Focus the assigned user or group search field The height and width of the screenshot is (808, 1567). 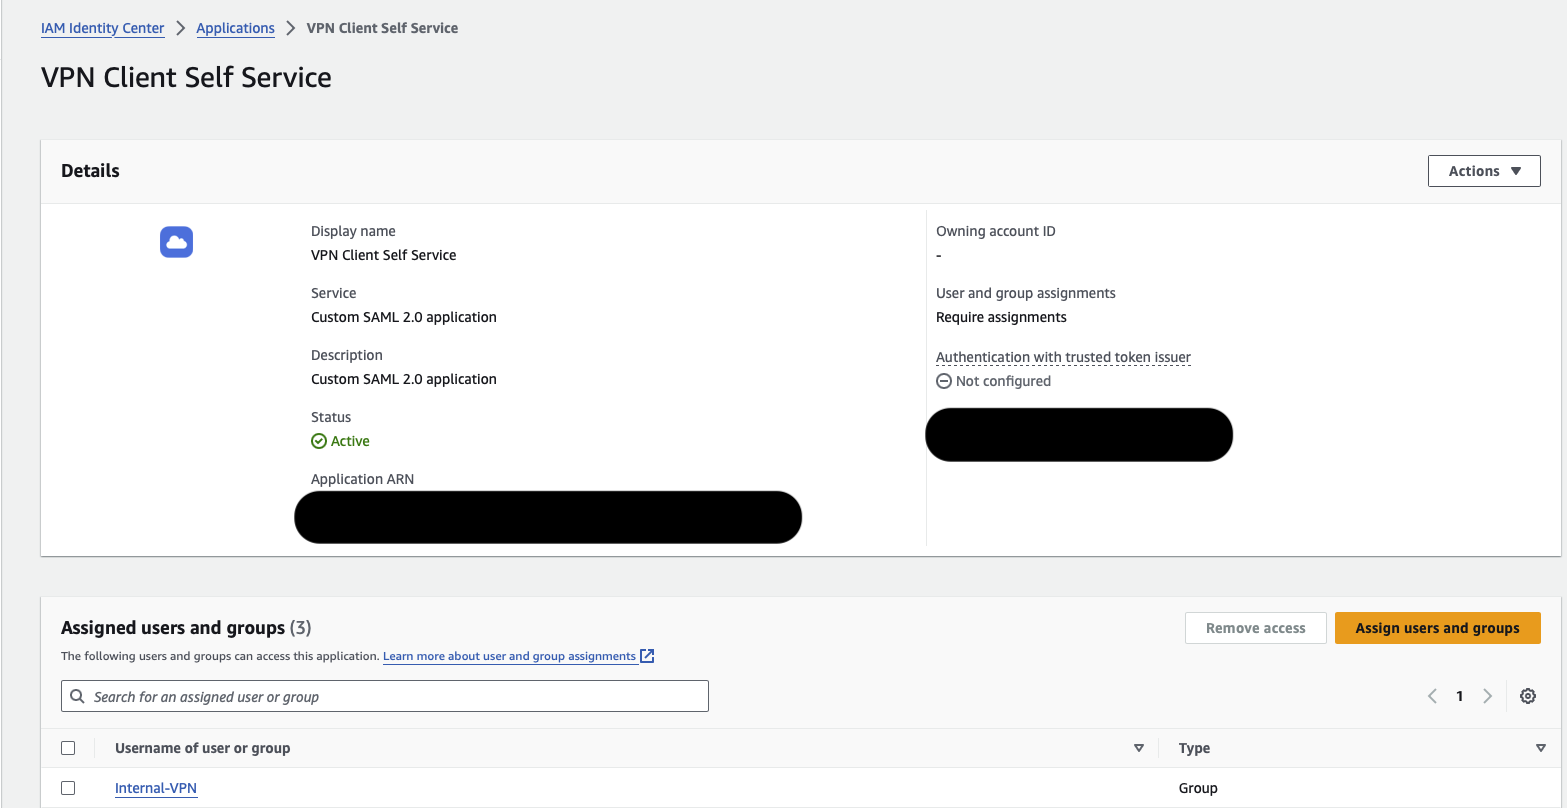pos(385,696)
